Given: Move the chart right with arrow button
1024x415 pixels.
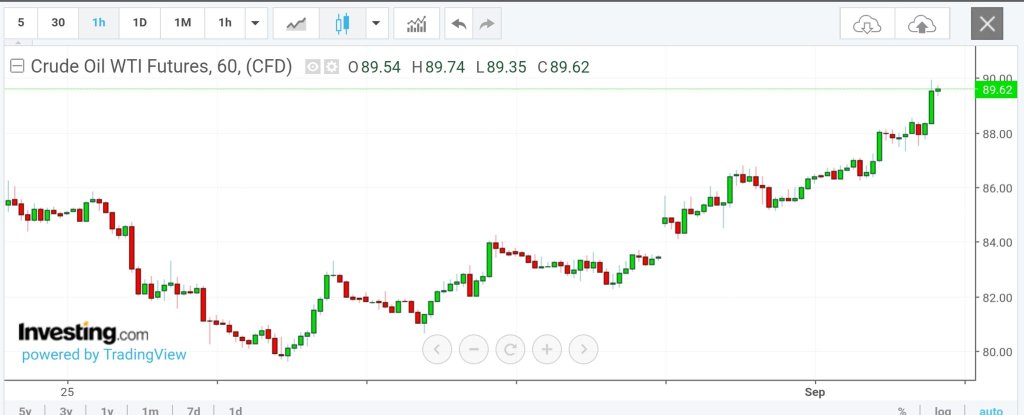Looking at the screenshot, I should (x=583, y=349).
